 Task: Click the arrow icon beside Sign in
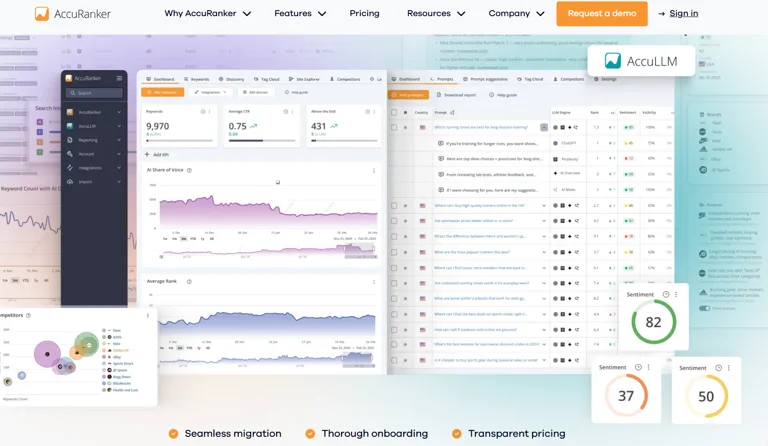661,14
